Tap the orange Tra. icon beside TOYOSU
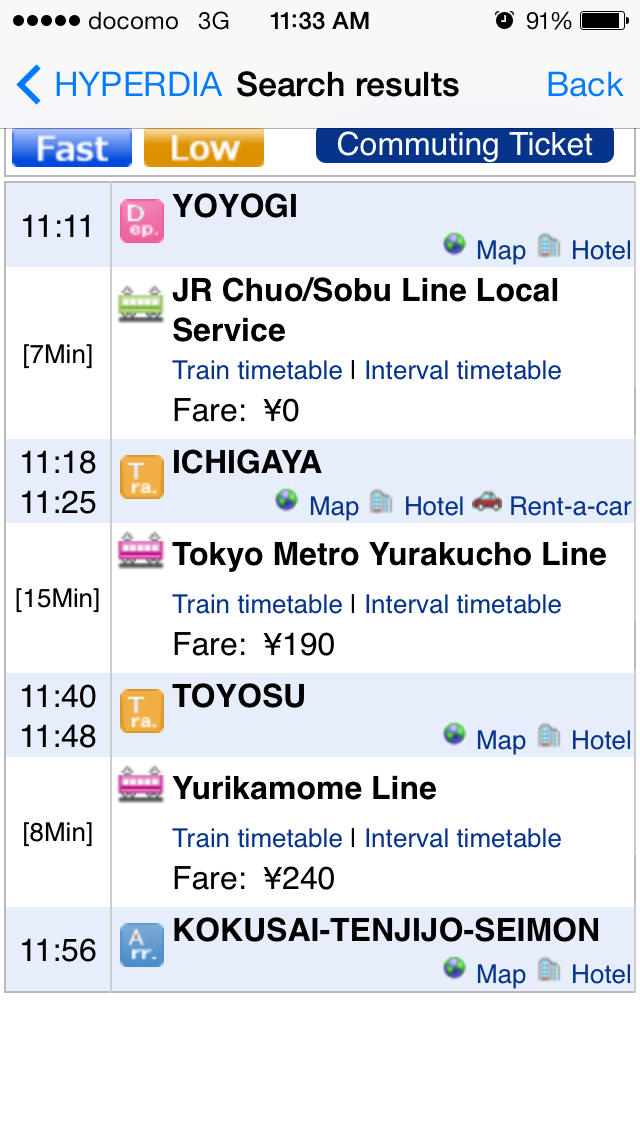 click(x=141, y=711)
